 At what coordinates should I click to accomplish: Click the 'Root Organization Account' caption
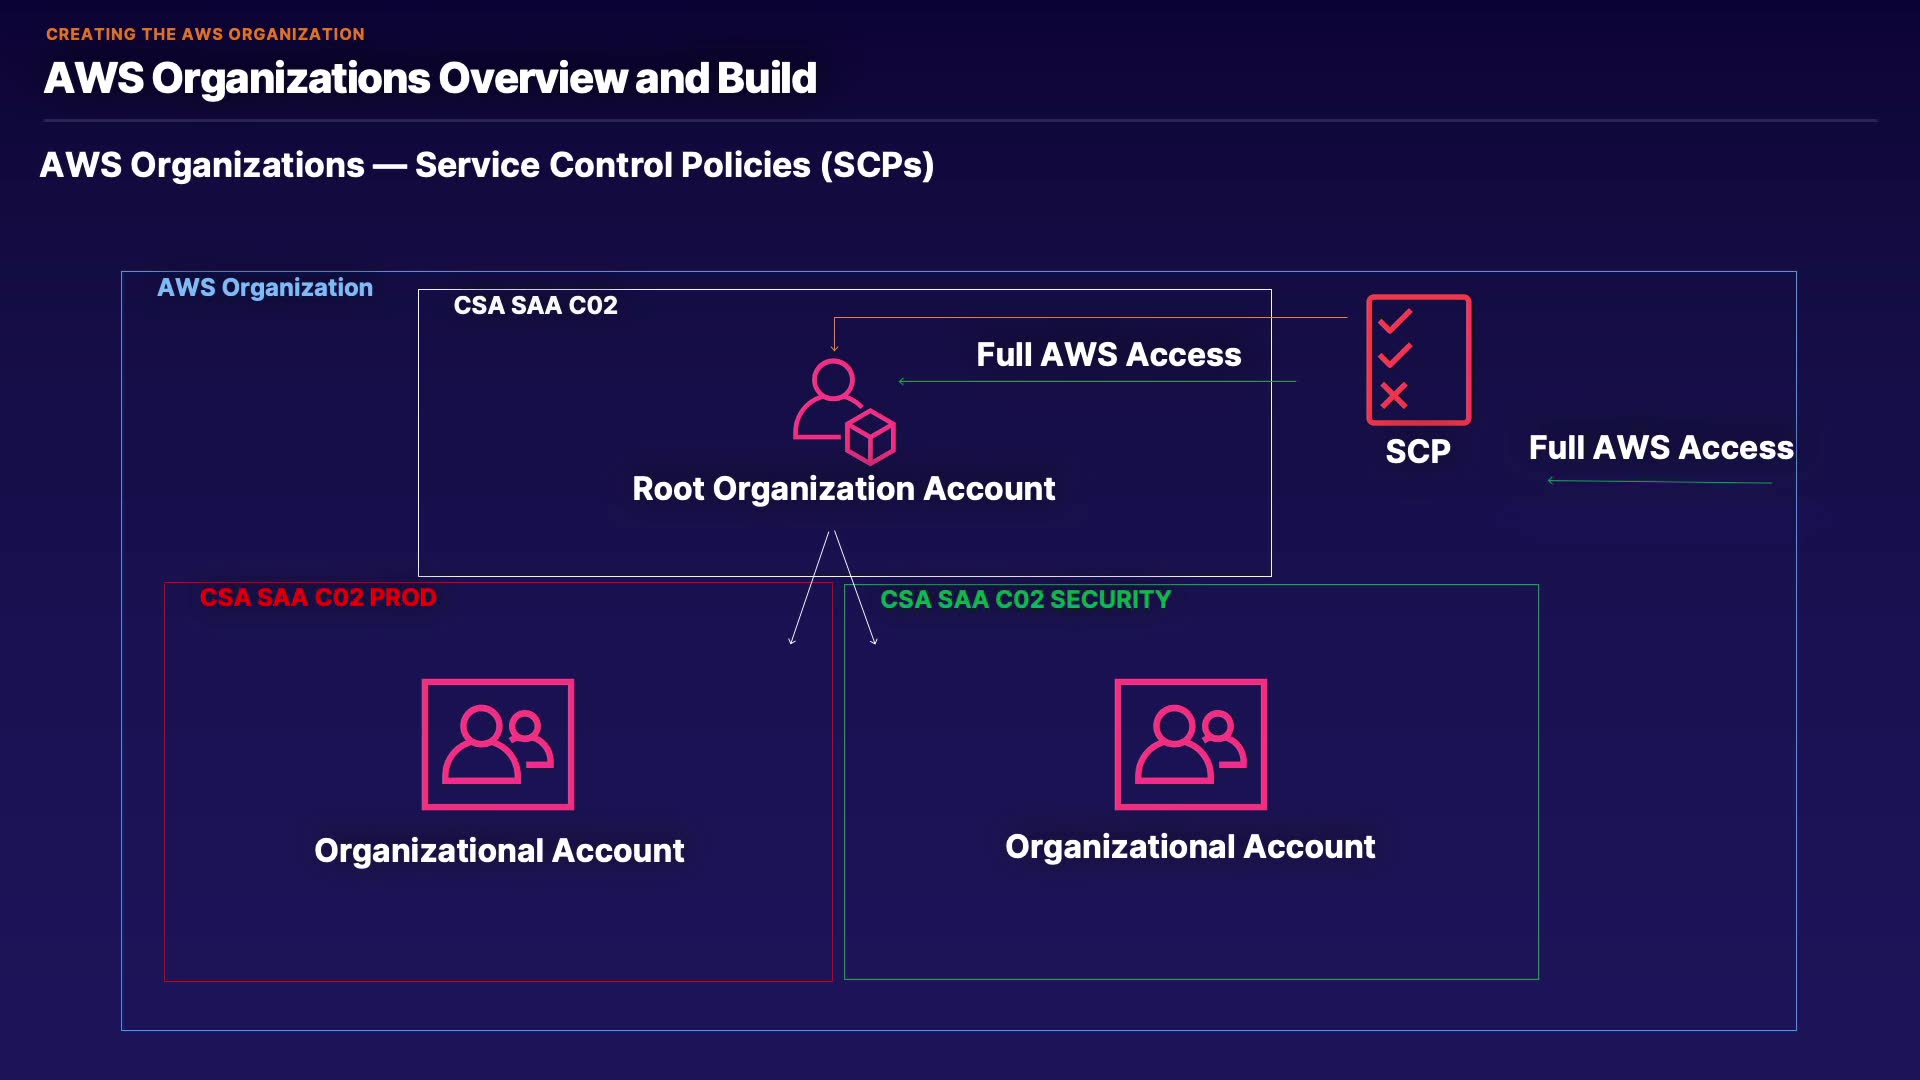click(x=843, y=489)
